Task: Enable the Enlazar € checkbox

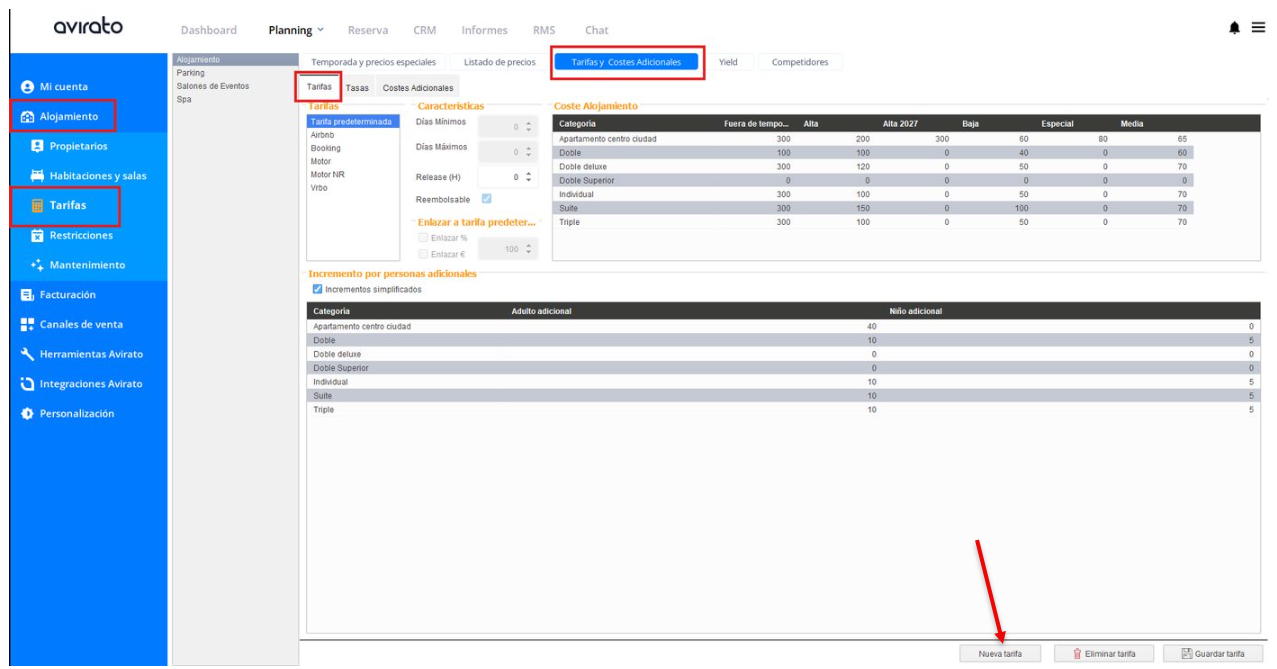Action: [x=424, y=254]
